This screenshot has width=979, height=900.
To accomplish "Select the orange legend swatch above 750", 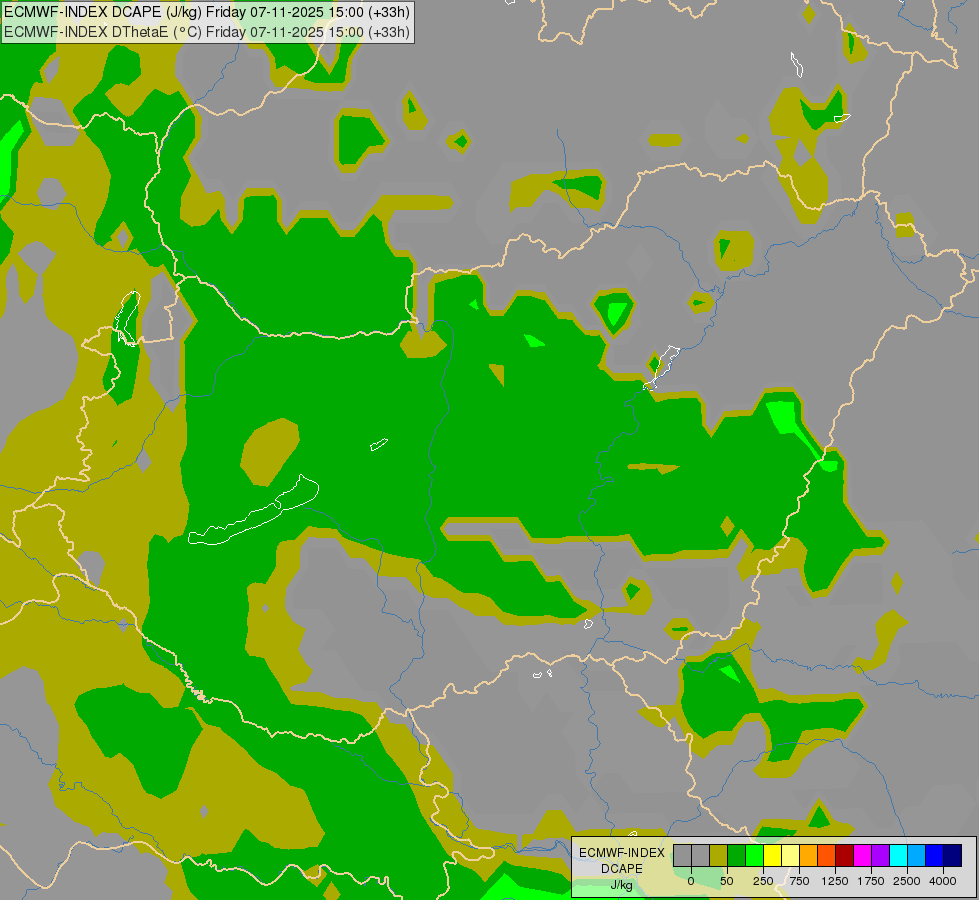I will tap(809, 855).
